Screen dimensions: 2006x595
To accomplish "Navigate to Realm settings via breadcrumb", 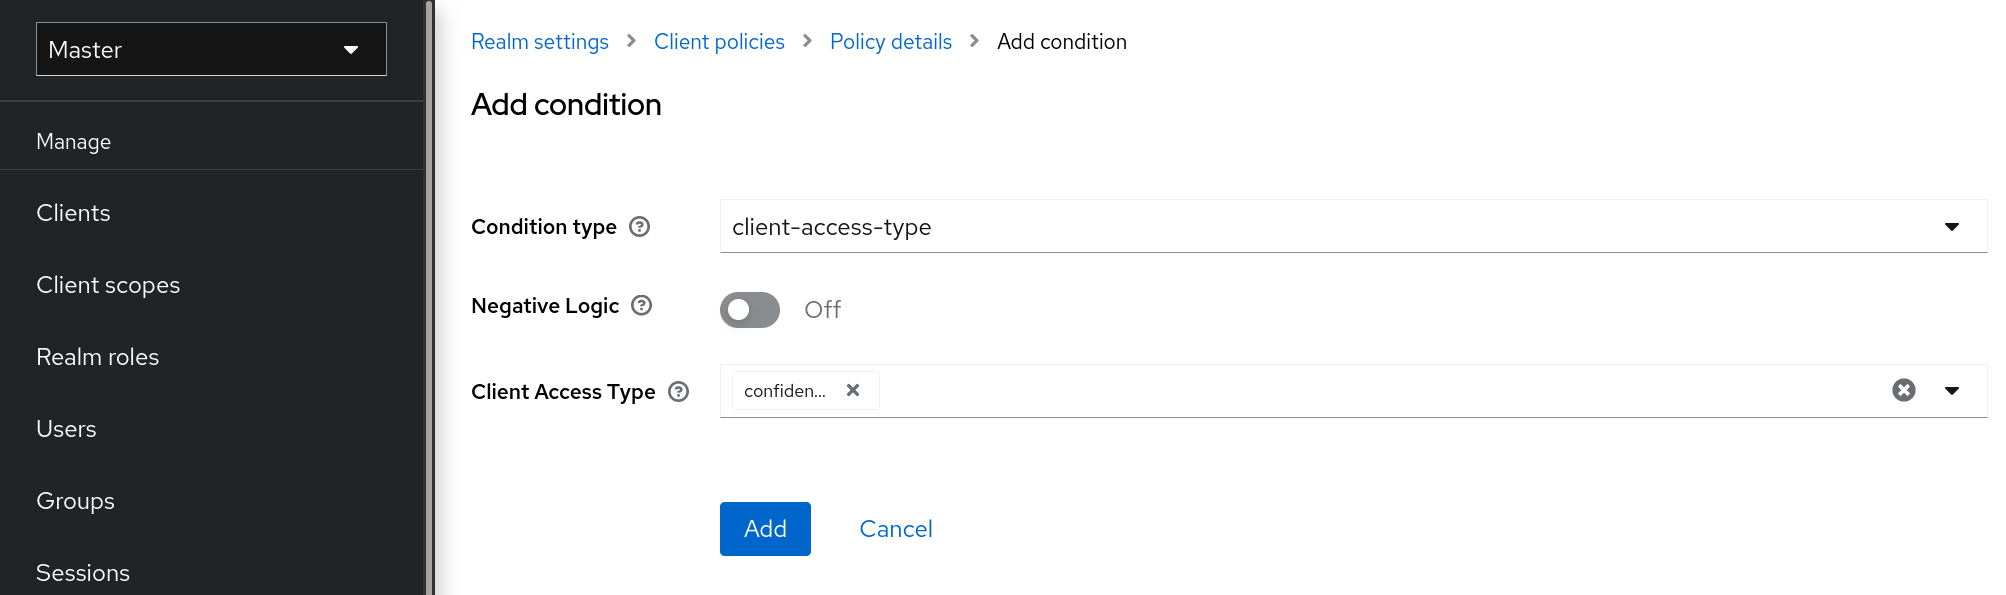I will [x=540, y=41].
